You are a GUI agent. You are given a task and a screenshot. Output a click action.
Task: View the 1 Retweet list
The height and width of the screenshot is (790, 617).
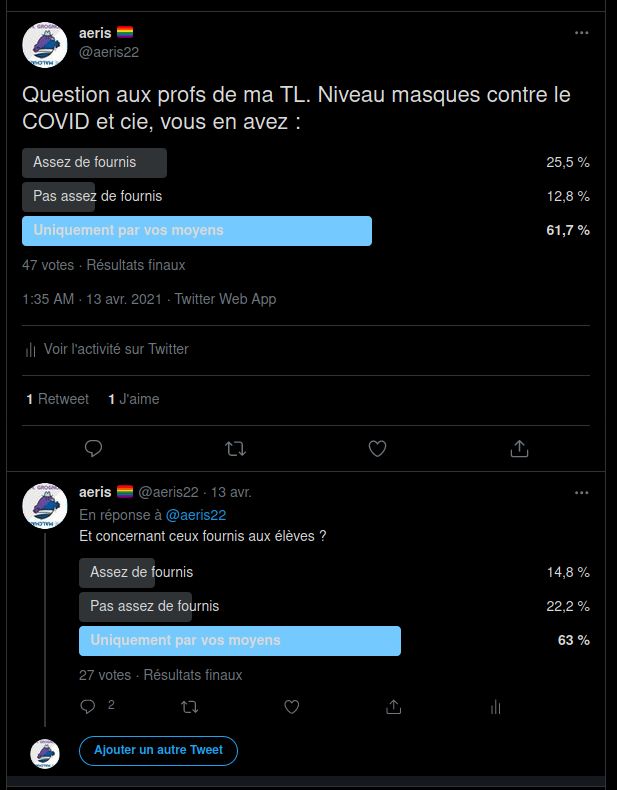click(x=58, y=399)
